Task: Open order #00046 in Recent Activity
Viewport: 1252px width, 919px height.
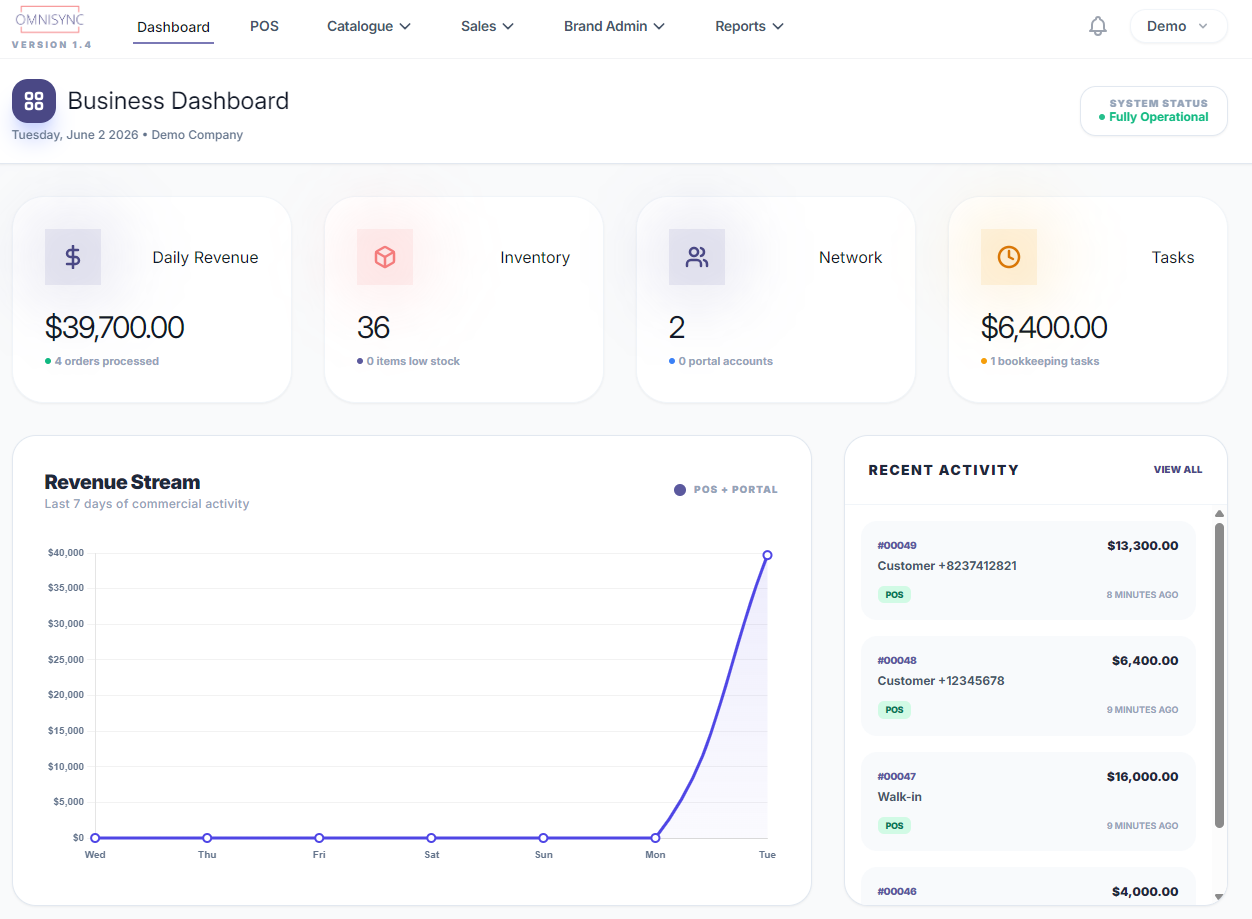Action: (1028, 886)
